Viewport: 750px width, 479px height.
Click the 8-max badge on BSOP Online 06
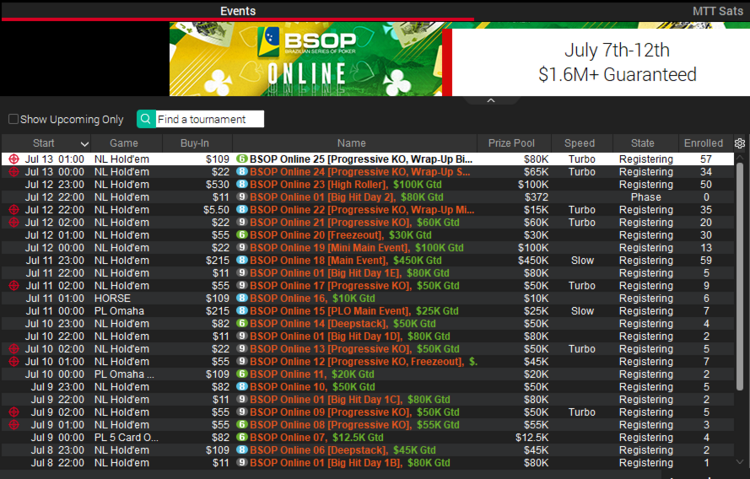click(x=242, y=450)
